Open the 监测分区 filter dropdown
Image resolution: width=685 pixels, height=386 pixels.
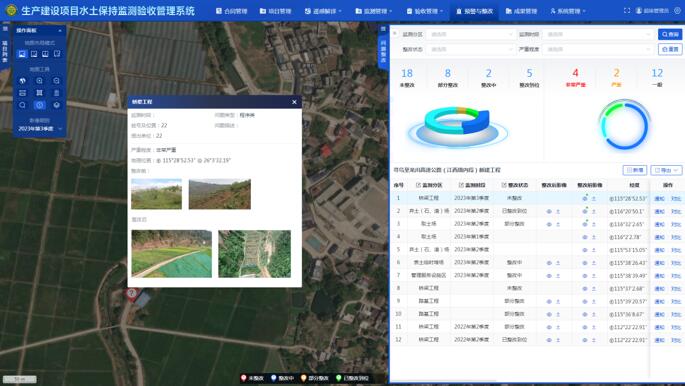(x=471, y=34)
